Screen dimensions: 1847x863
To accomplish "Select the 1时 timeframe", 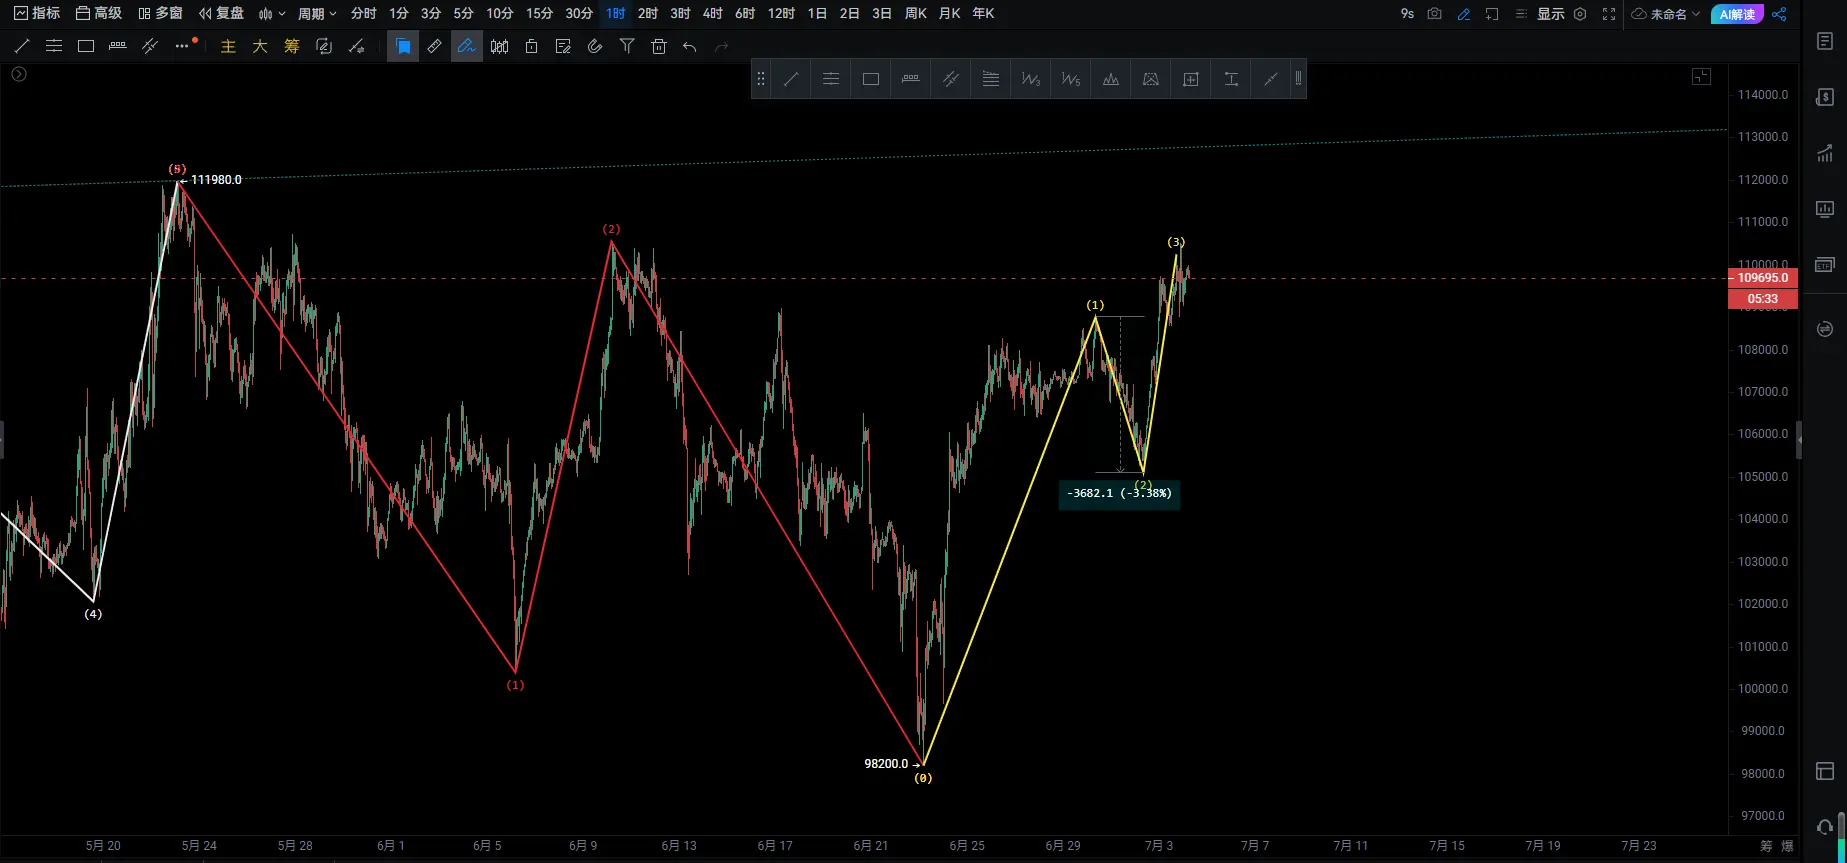I will coord(616,13).
